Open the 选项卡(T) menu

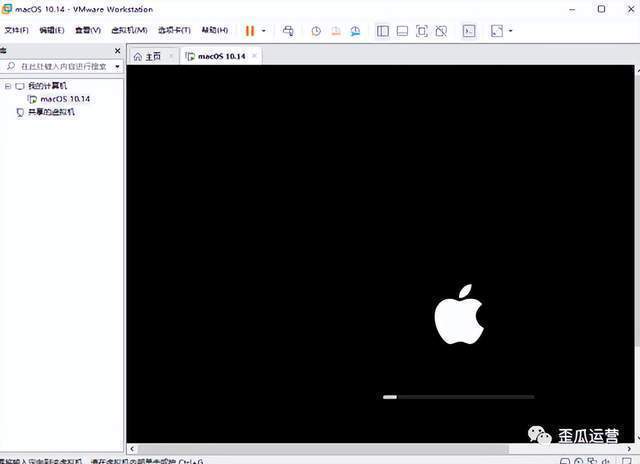coord(174,30)
